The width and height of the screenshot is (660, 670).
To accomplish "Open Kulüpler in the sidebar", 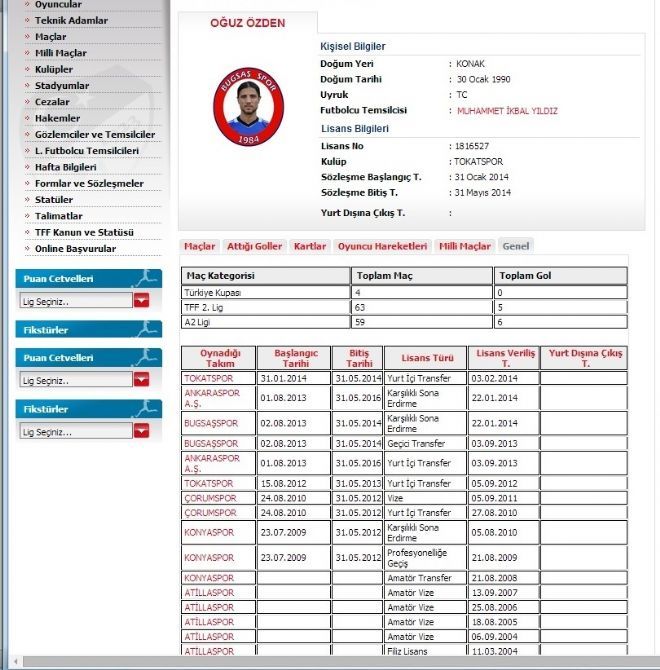I will [x=54, y=69].
